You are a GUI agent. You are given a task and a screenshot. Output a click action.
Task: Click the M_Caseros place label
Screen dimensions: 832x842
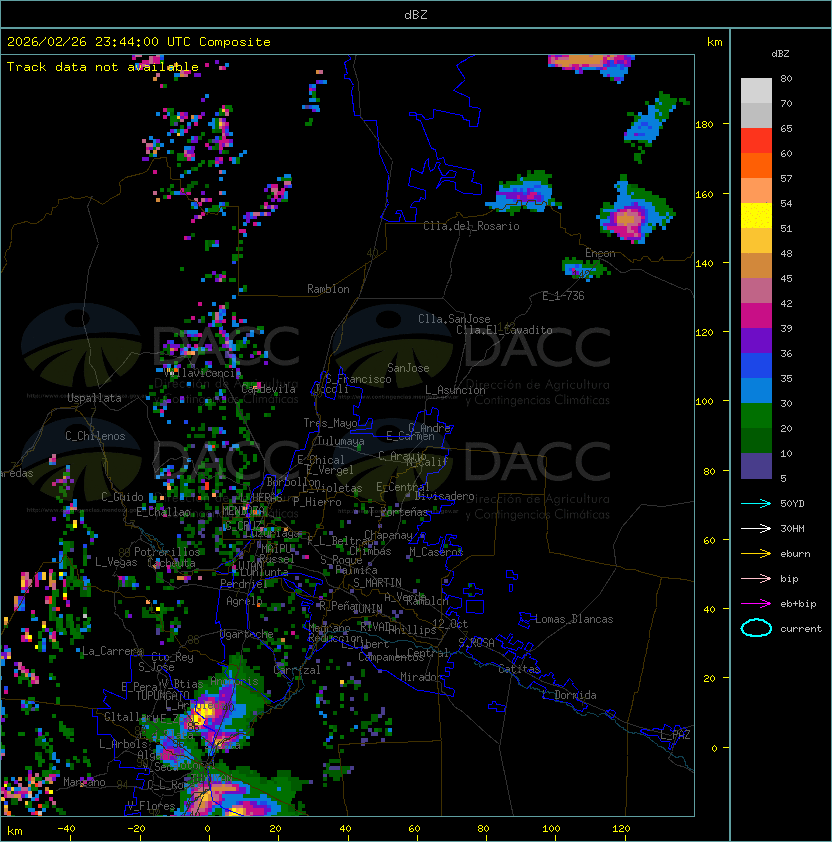pyautogui.click(x=436, y=551)
